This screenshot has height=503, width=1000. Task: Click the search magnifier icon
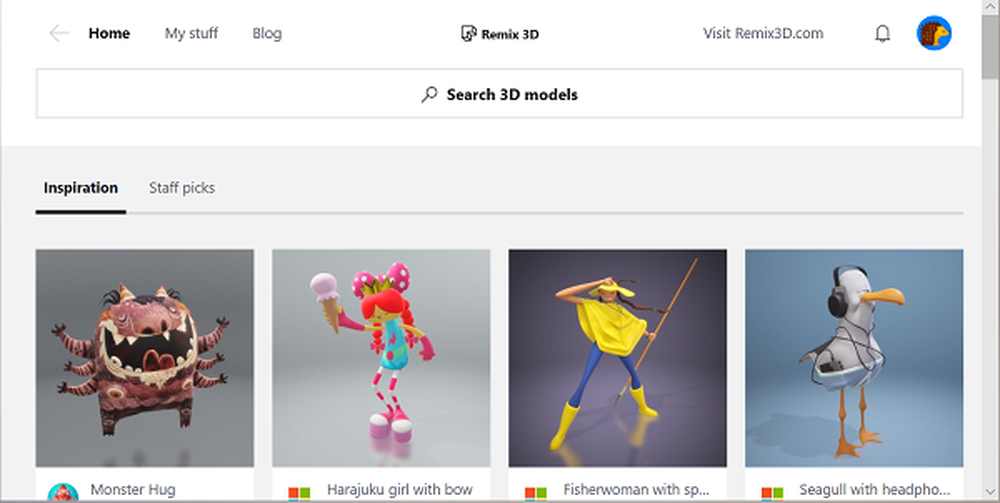[429, 95]
